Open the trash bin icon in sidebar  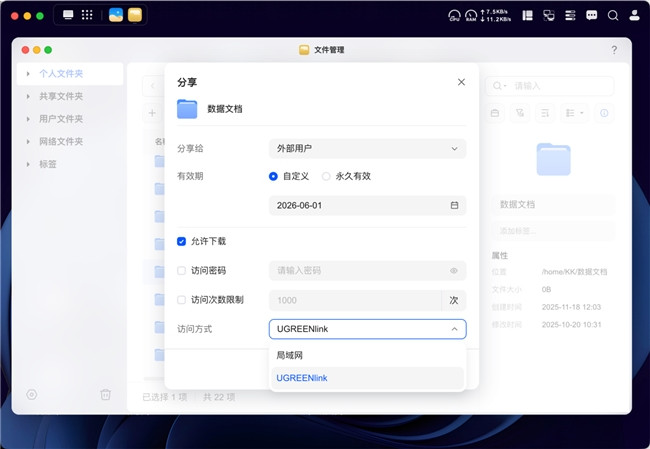pyautogui.click(x=105, y=394)
